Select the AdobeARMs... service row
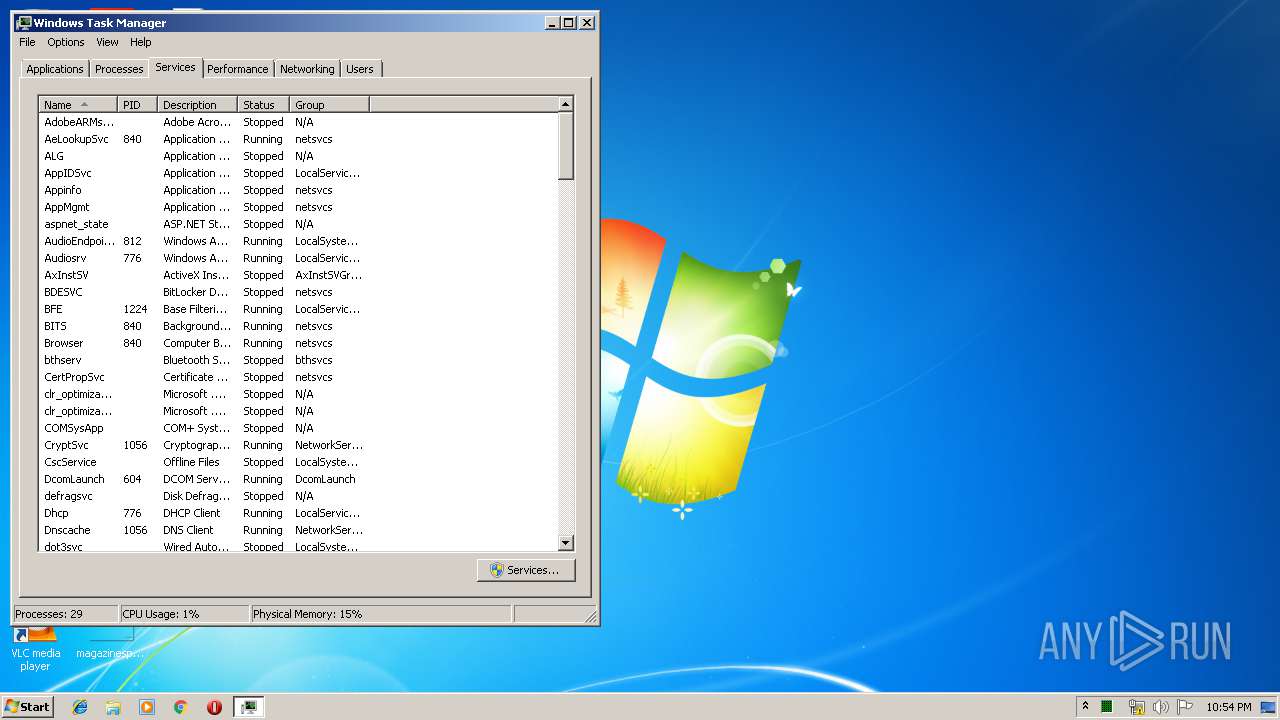This screenshot has width=1280, height=720. (299, 122)
